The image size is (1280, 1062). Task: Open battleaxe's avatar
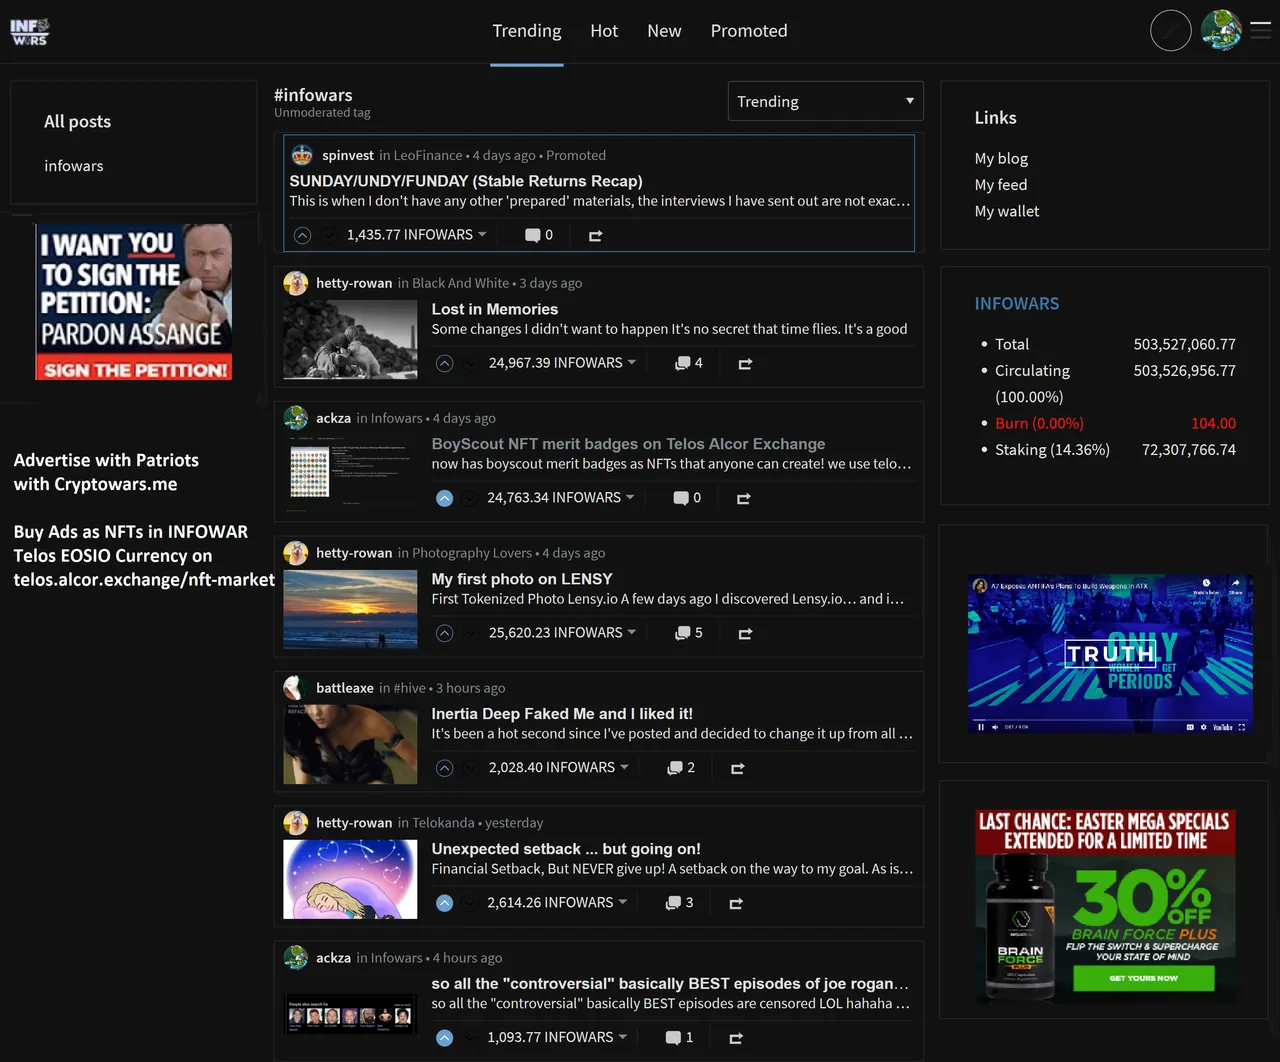[x=296, y=688]
